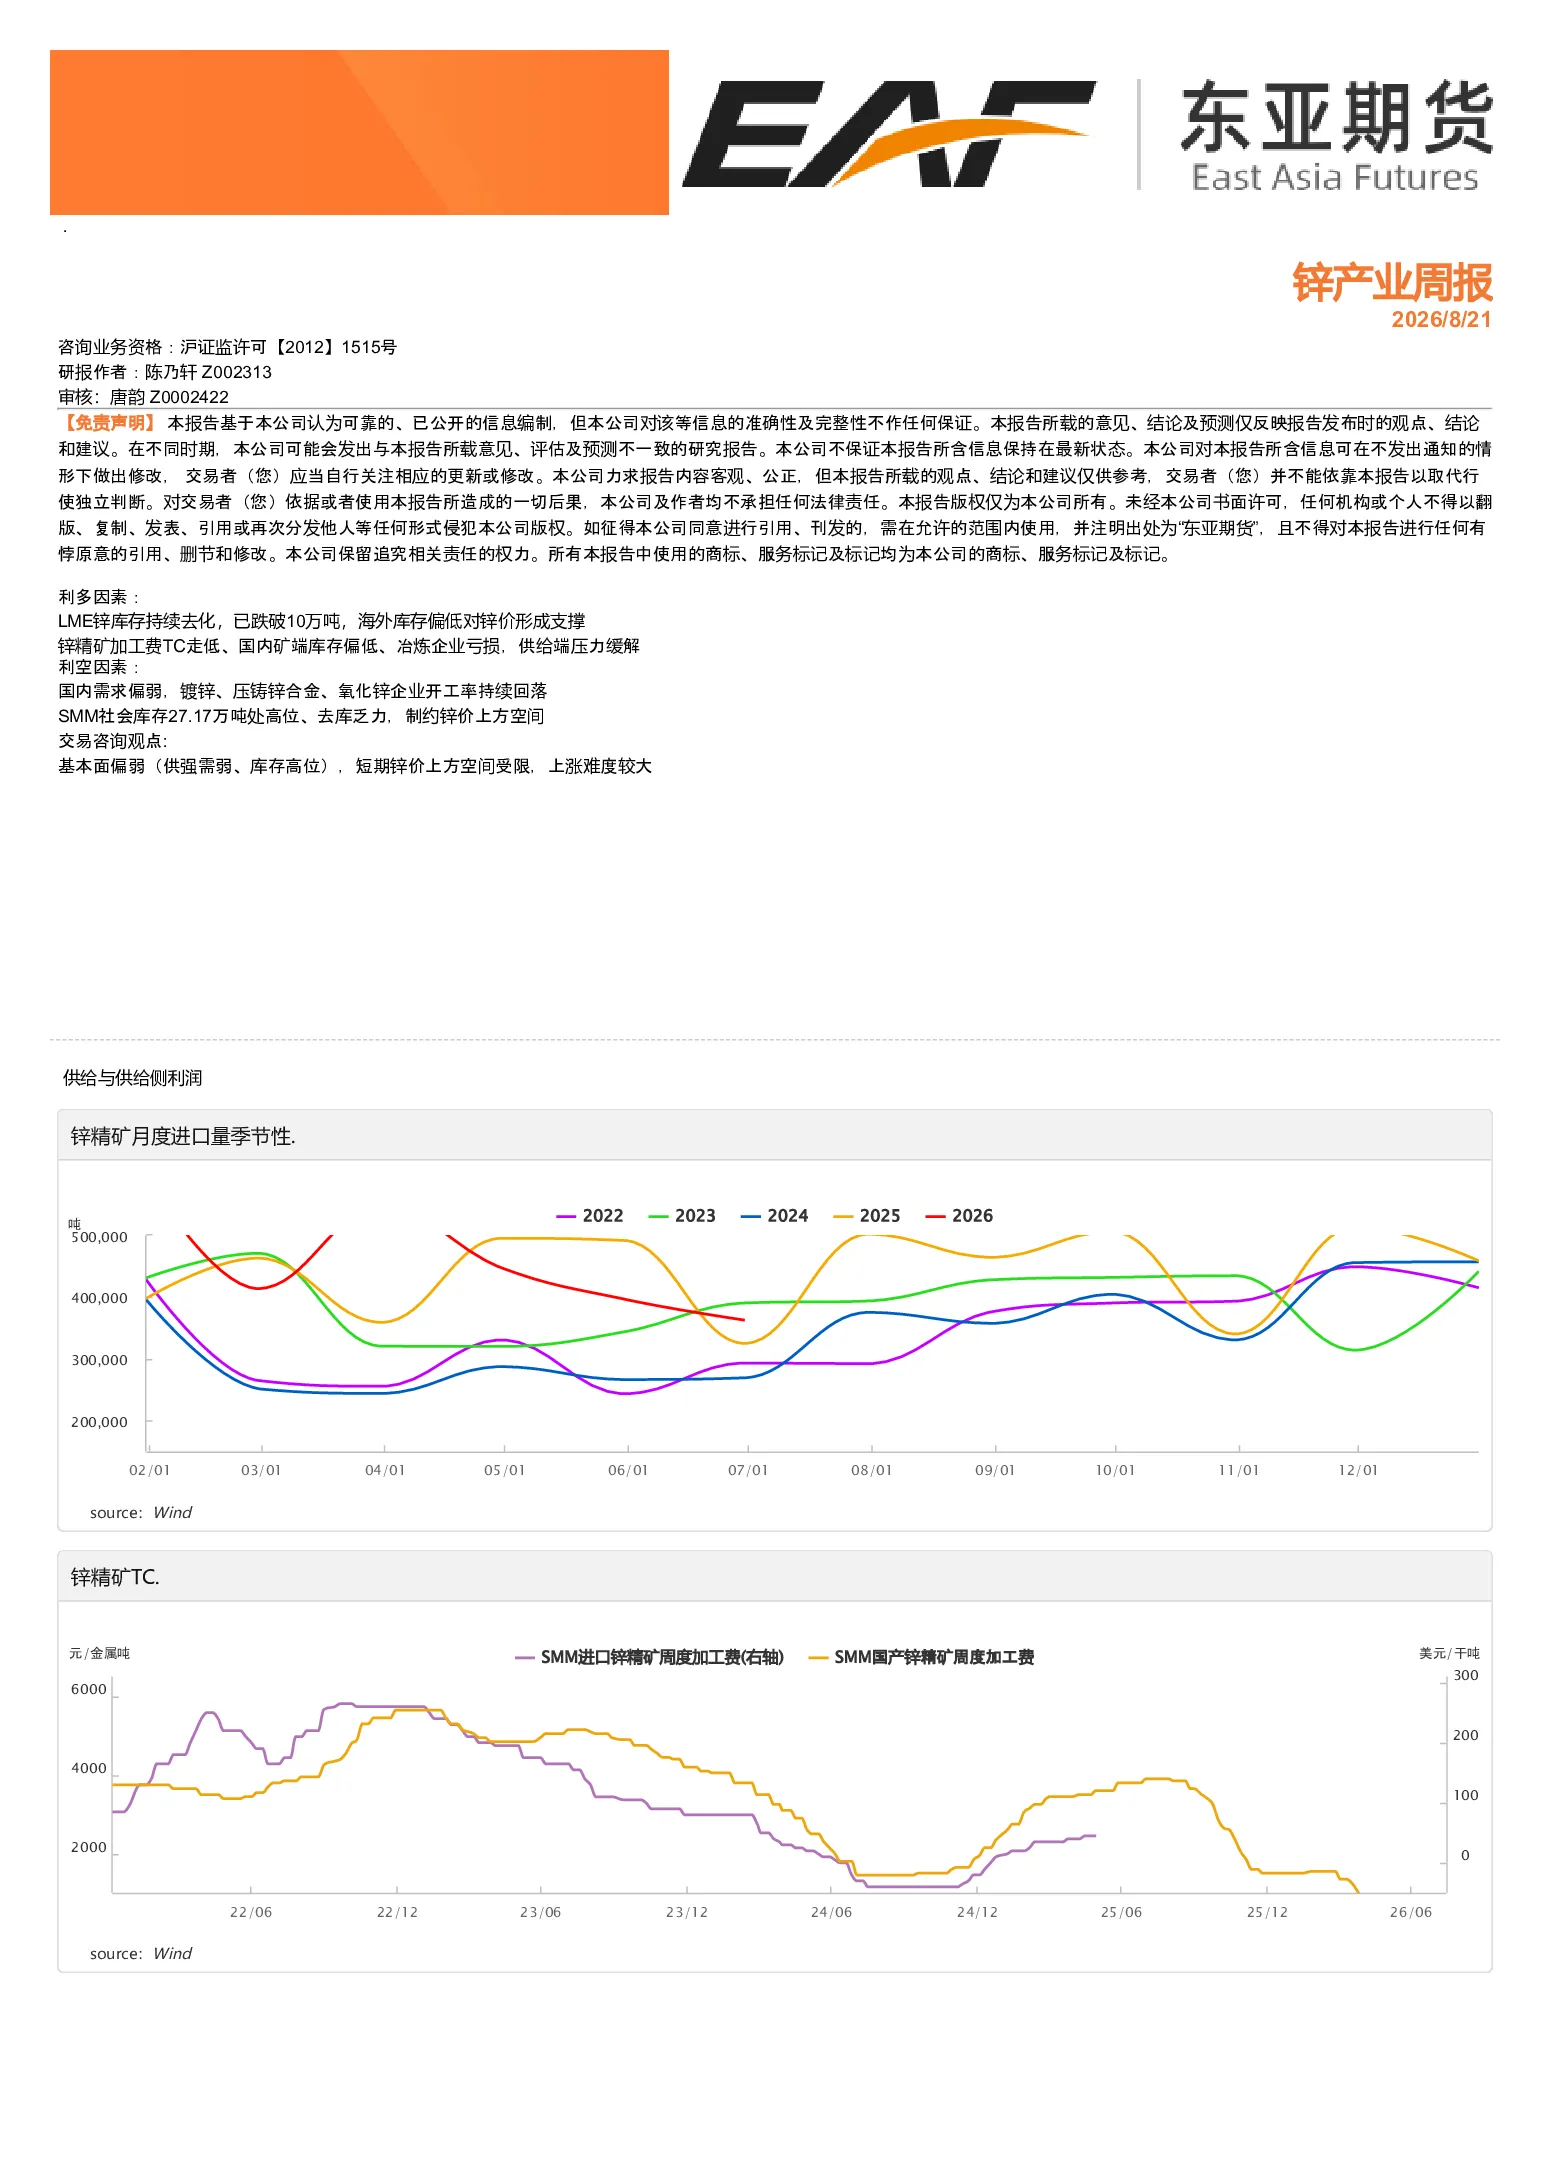Click the "2026" legend entry in the import chart
The image size is (1550, 2172).
click(x=959, y=1216)
